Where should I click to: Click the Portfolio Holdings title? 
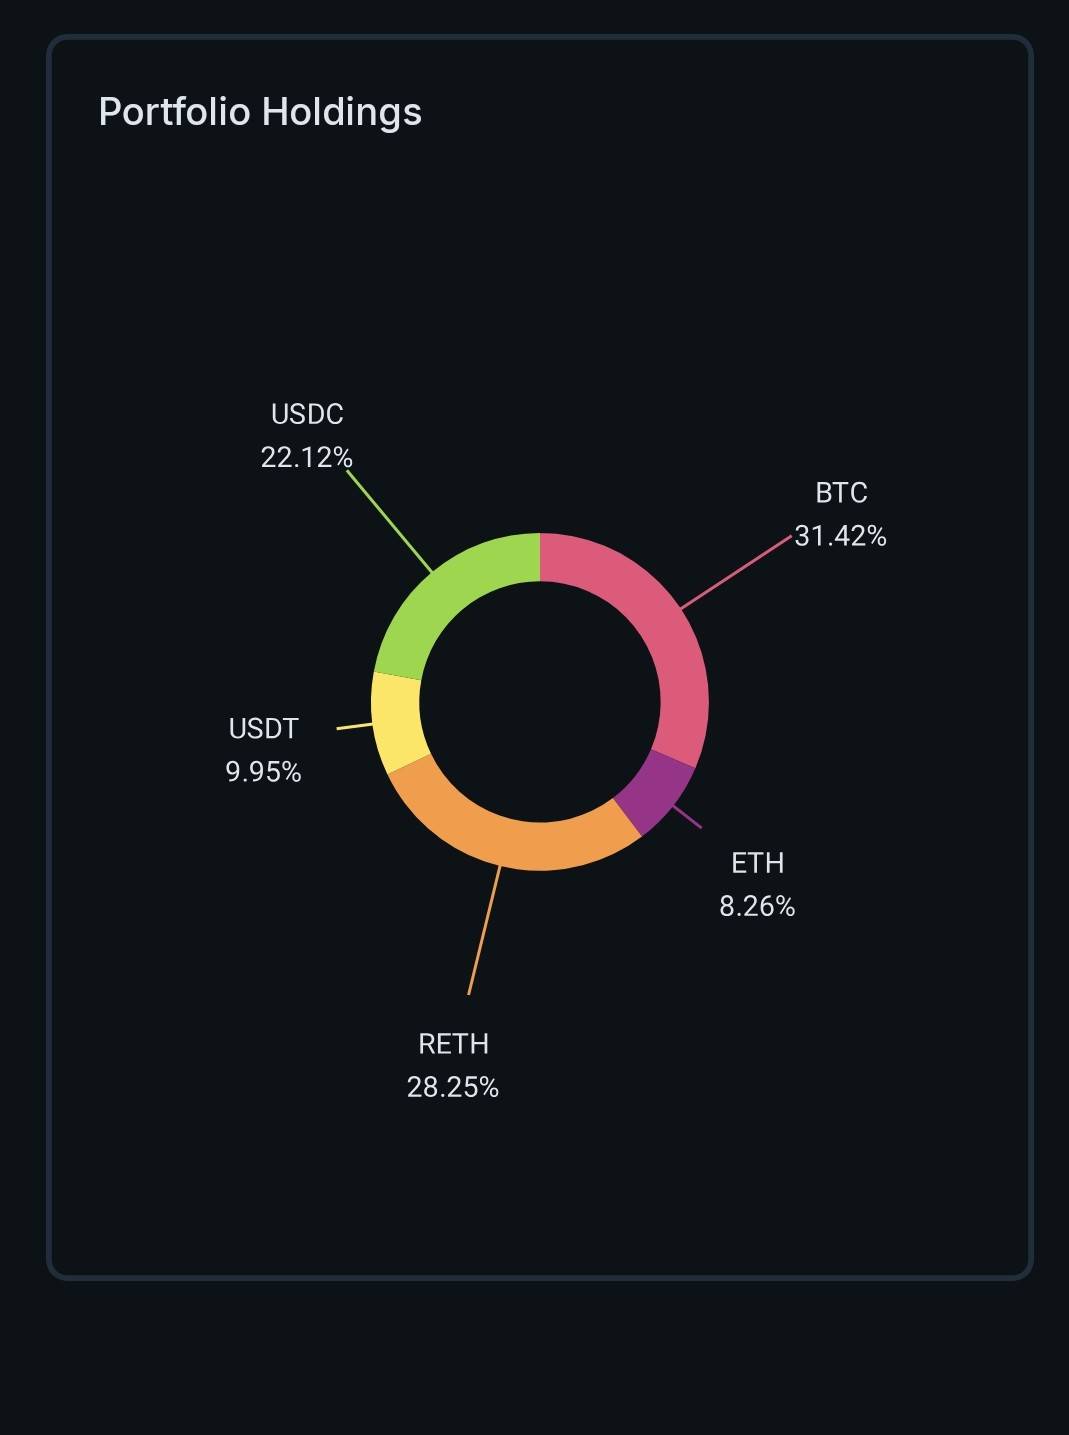[x=260, y=111]
